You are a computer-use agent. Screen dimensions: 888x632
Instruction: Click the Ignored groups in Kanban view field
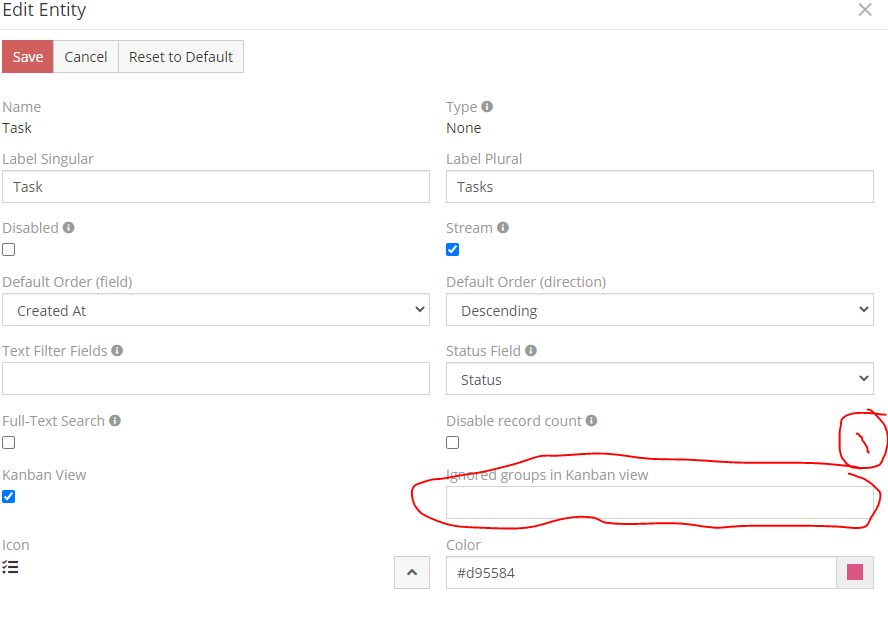pos(659,503)
